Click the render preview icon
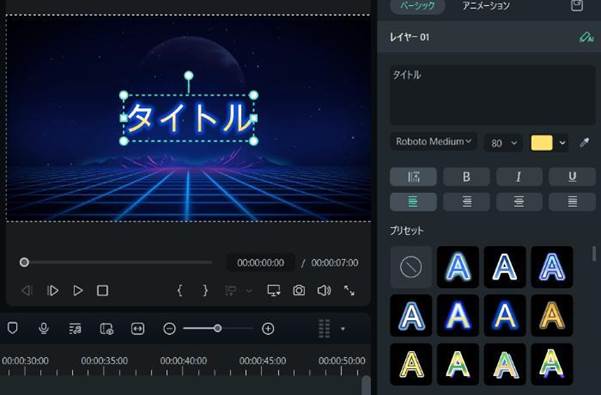This screenshot has height=395, width=601. [x=107, y=328]
